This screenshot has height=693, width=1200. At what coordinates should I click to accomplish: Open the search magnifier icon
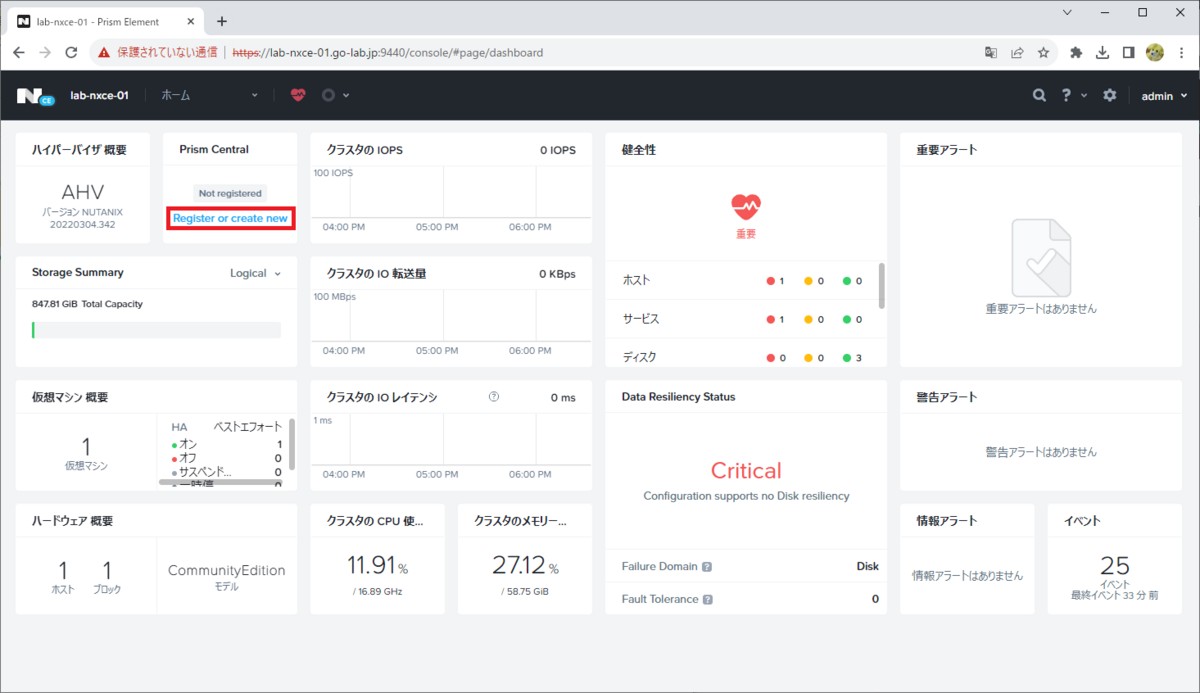pyautogui.click(x=1040, y=95)
